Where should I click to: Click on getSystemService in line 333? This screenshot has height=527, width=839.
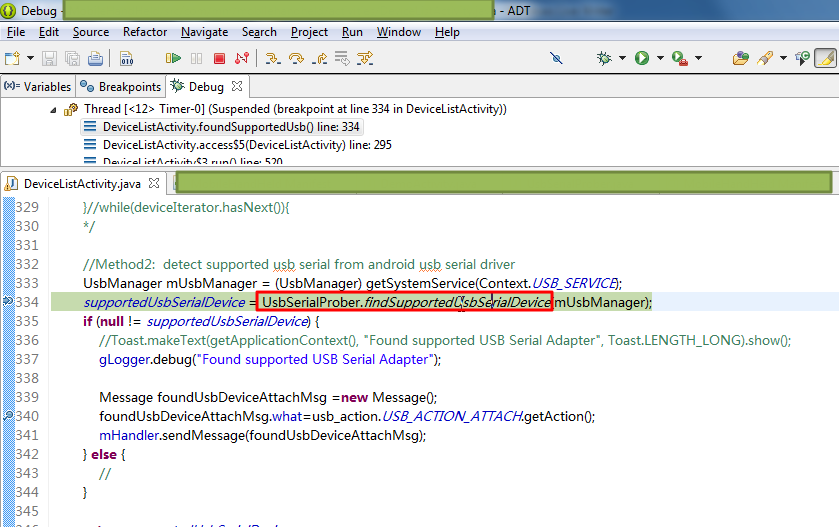(x=420, y=283)
